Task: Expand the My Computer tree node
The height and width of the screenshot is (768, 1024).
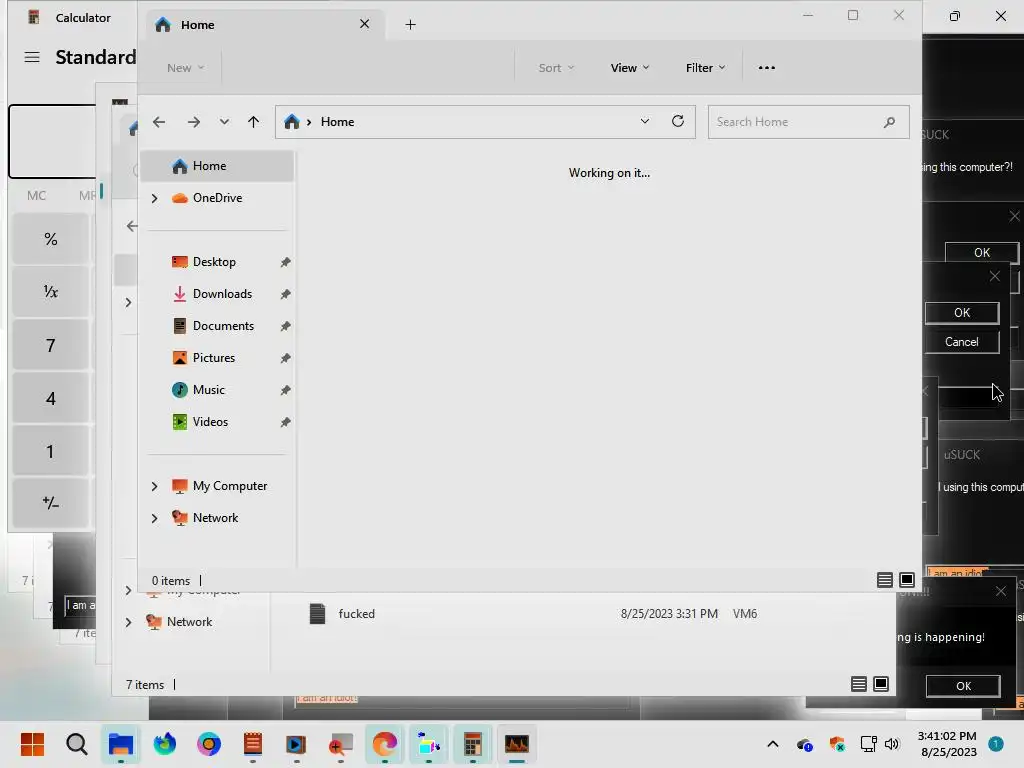Action: (155, 486)
